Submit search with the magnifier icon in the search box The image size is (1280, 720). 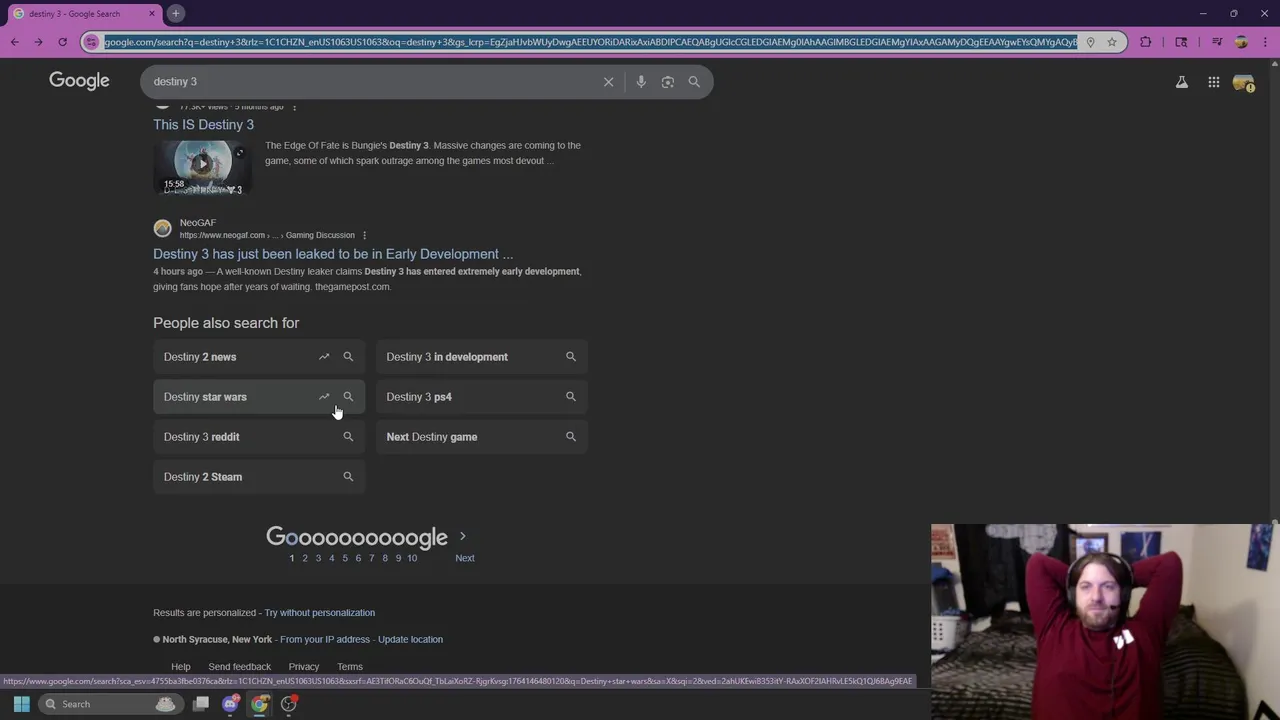tap(694, 82)
